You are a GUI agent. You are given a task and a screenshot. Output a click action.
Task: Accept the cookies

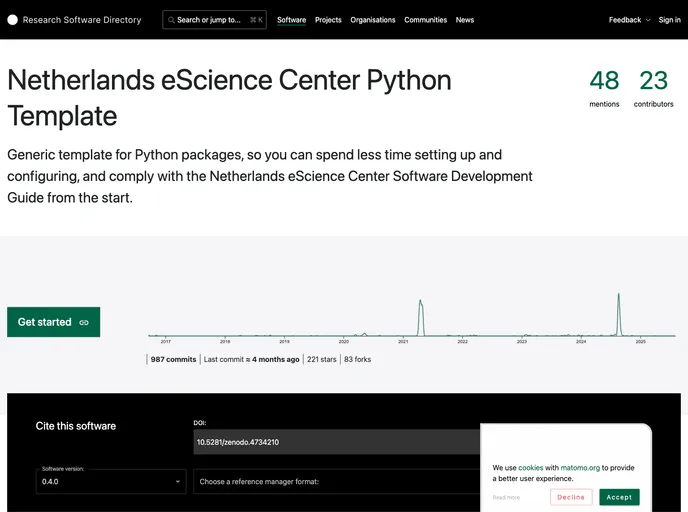[619, 497]
